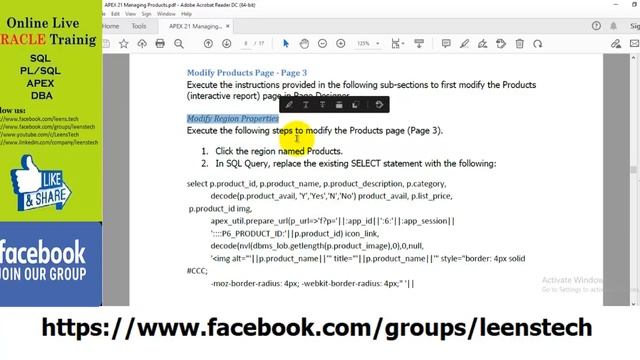
Task: Send file by email envelope icon
Action: pos(634,44)
